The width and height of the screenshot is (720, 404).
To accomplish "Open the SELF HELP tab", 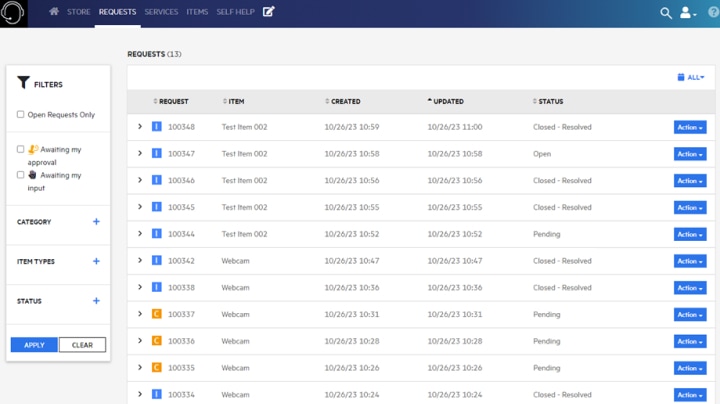I will click(x=236, y=12).
